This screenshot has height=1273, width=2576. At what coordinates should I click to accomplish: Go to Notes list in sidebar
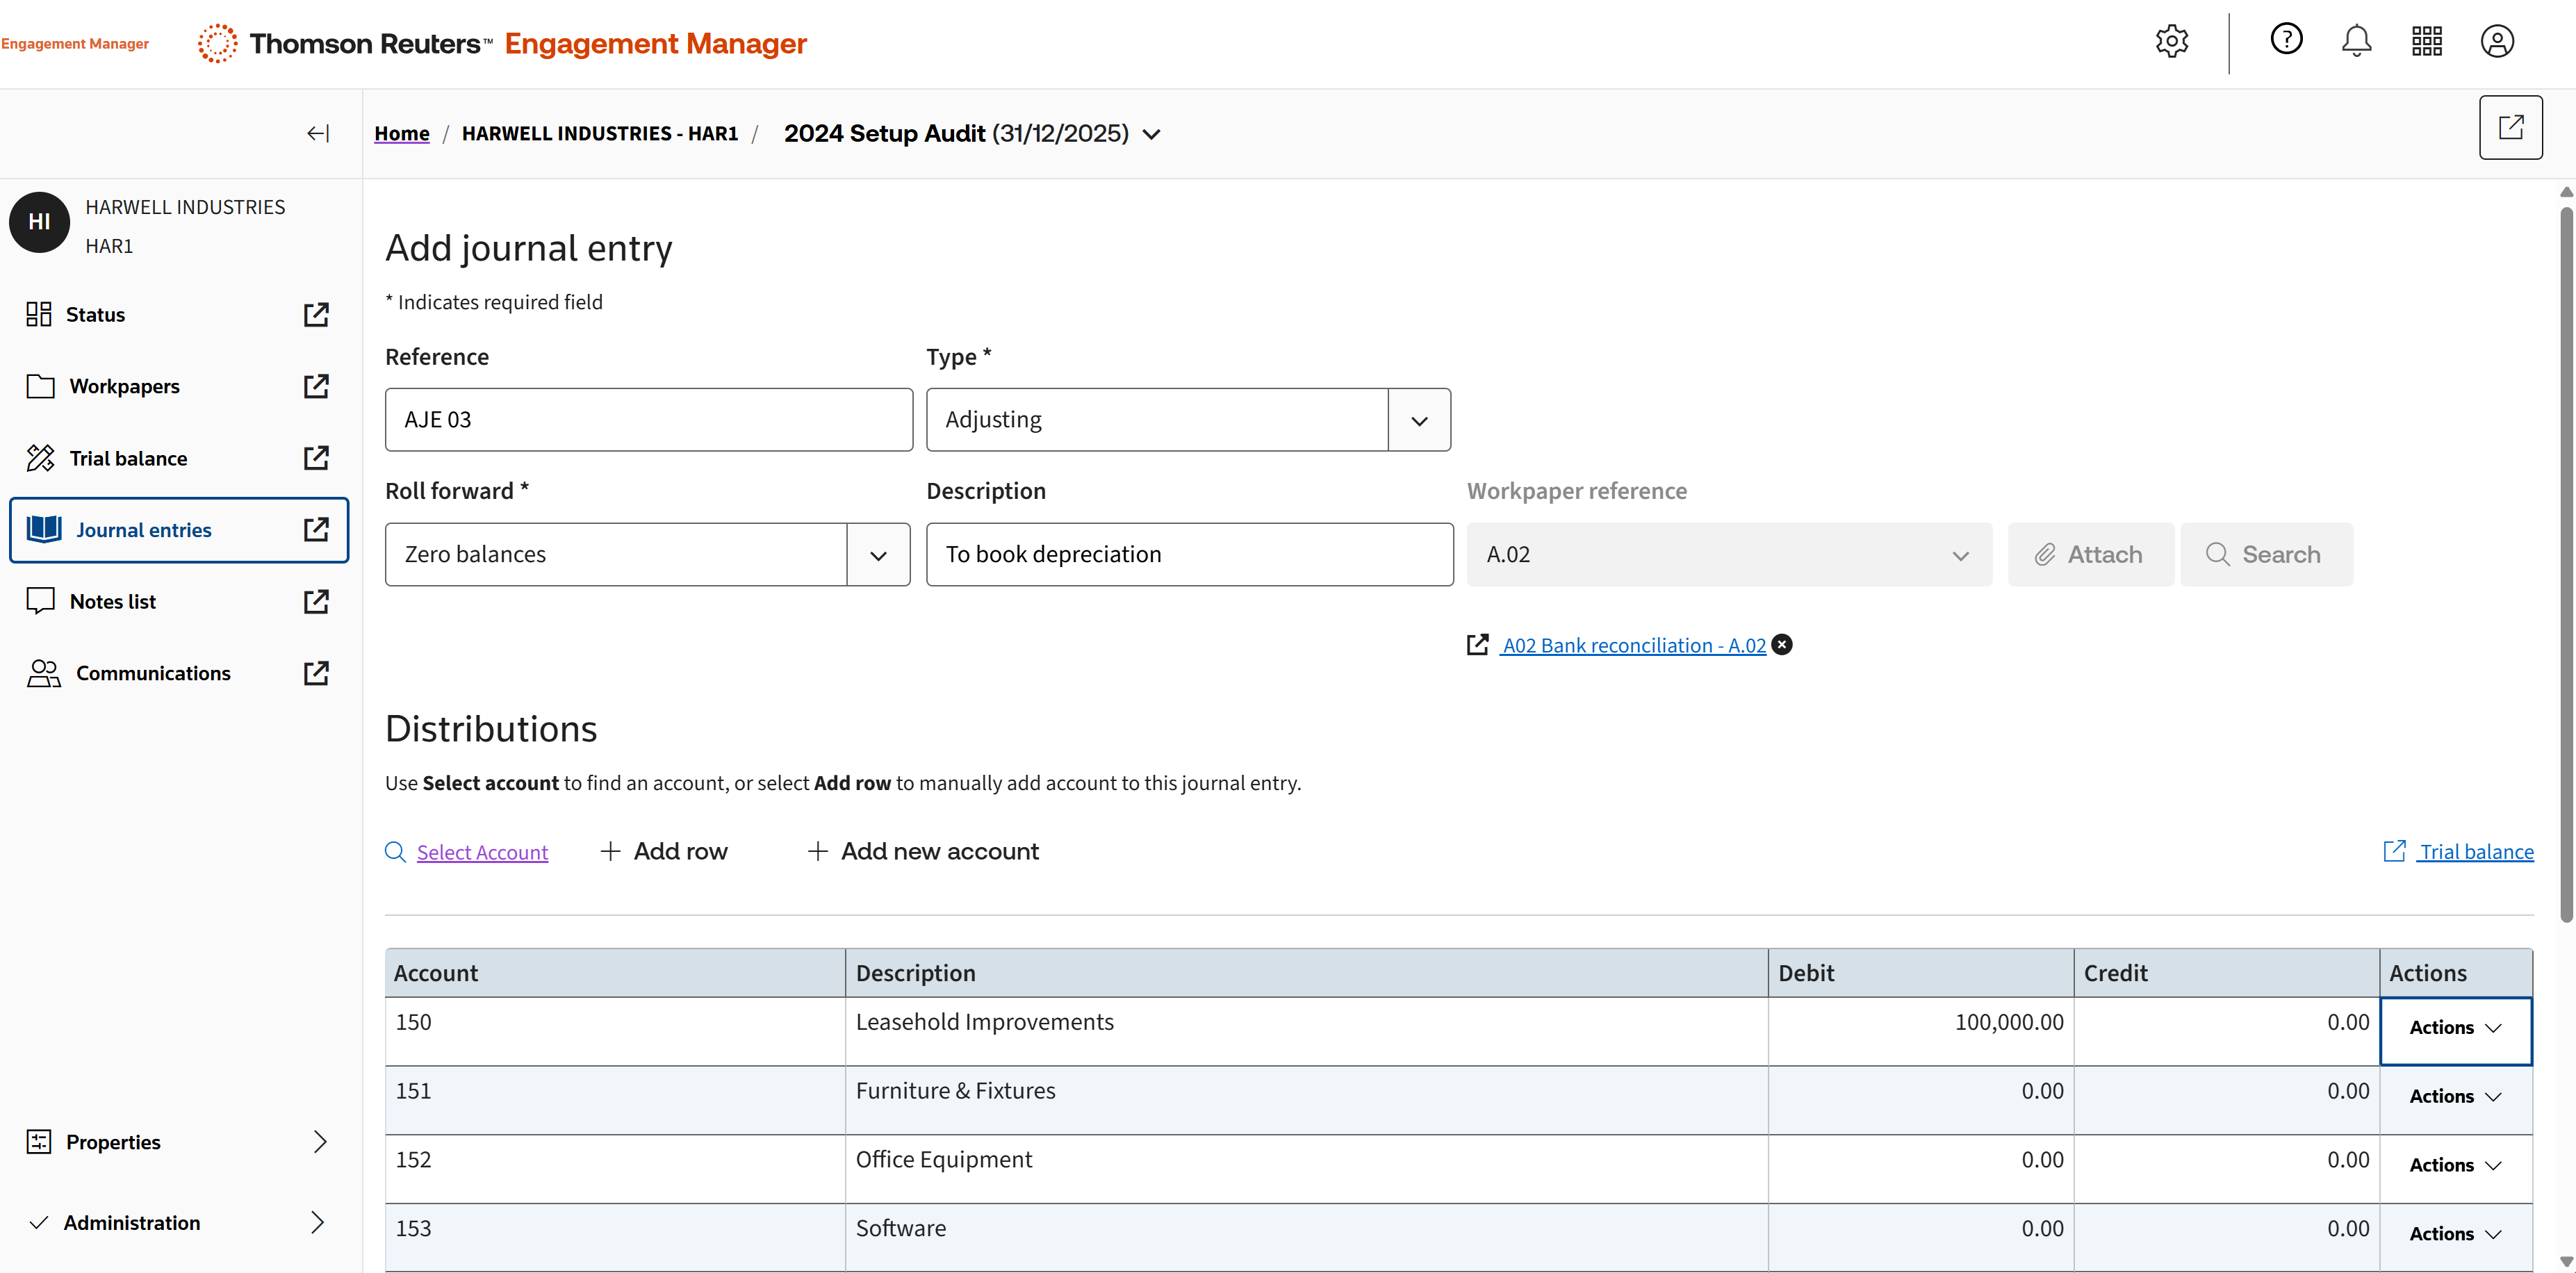pyautogui.click(x=113, y=602)
